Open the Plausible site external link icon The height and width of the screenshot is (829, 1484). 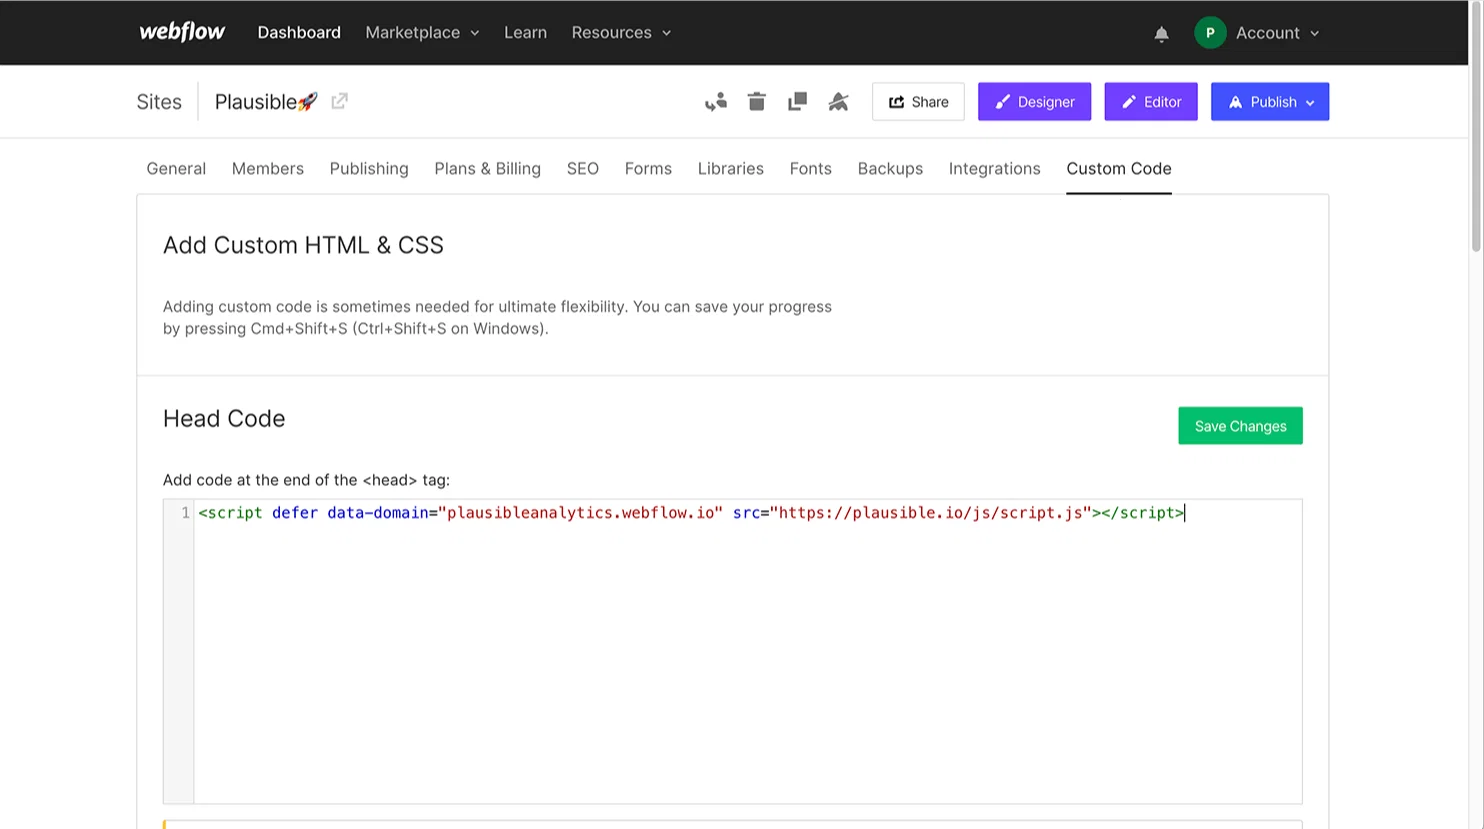click(340, 101)
